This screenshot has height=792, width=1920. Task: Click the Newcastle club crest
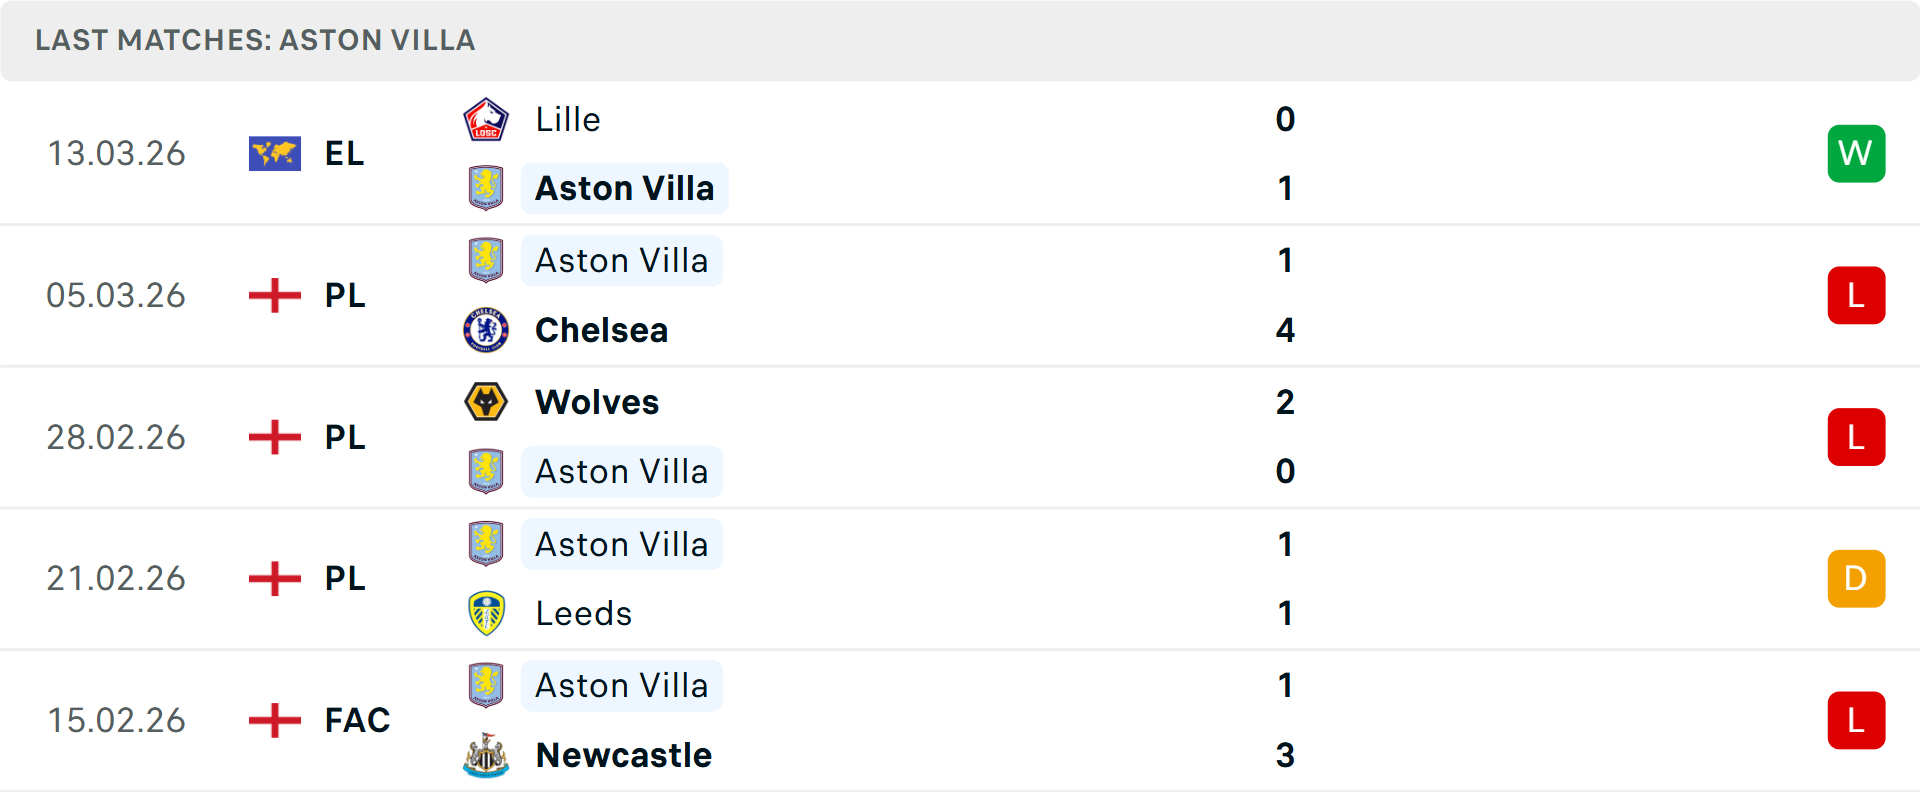pyautogui.click(x=486, y=755)
